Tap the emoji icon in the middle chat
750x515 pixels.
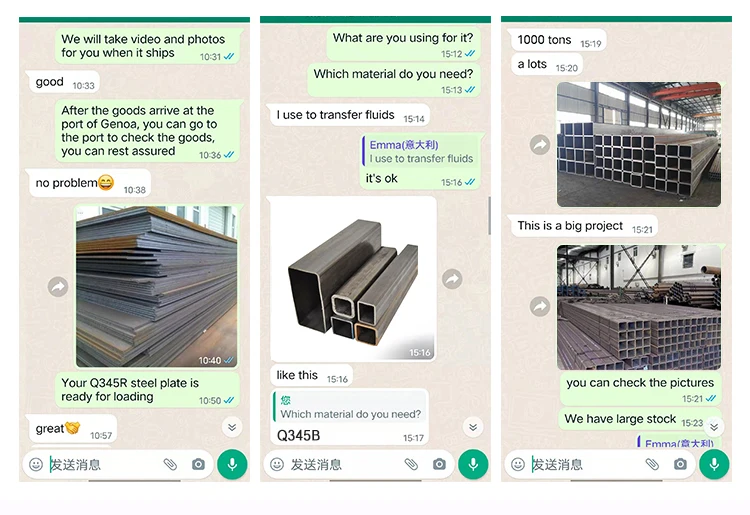click(x=277, y=464)
